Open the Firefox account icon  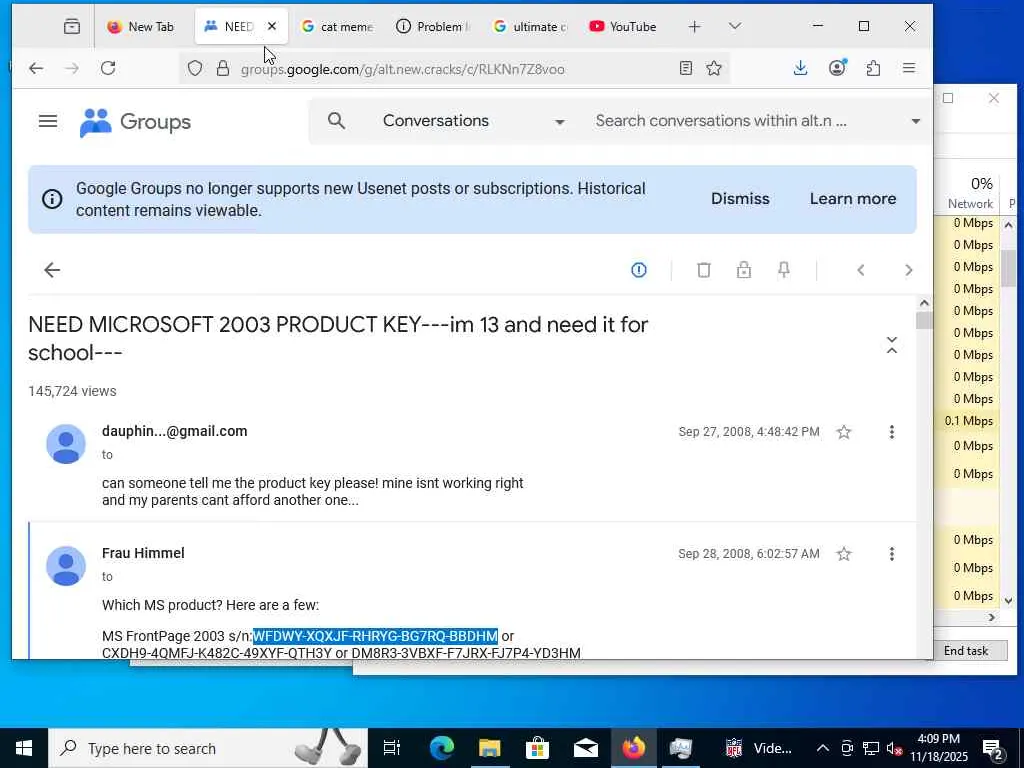837,68
